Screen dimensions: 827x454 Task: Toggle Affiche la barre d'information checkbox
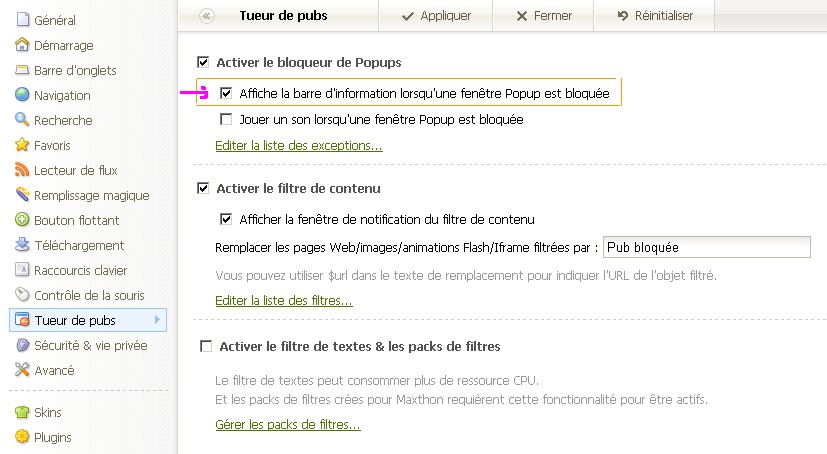[x=226, y=93]
